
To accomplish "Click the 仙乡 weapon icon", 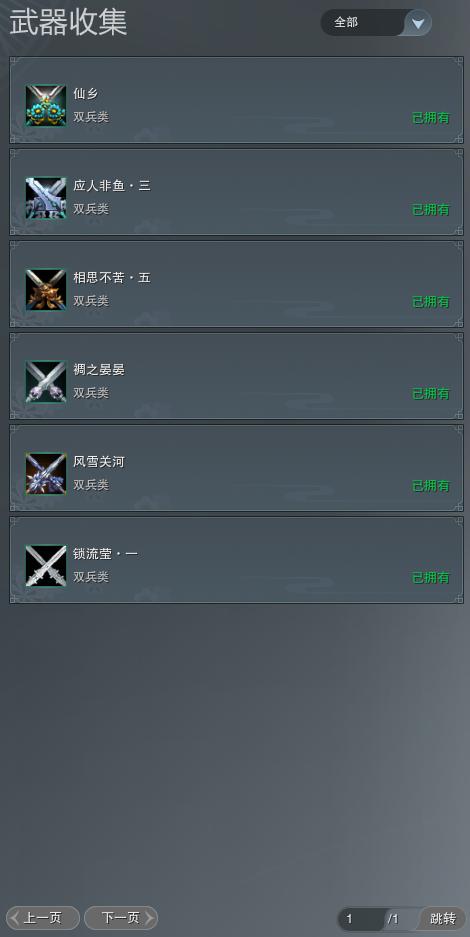I will click(x=46, y=106).
